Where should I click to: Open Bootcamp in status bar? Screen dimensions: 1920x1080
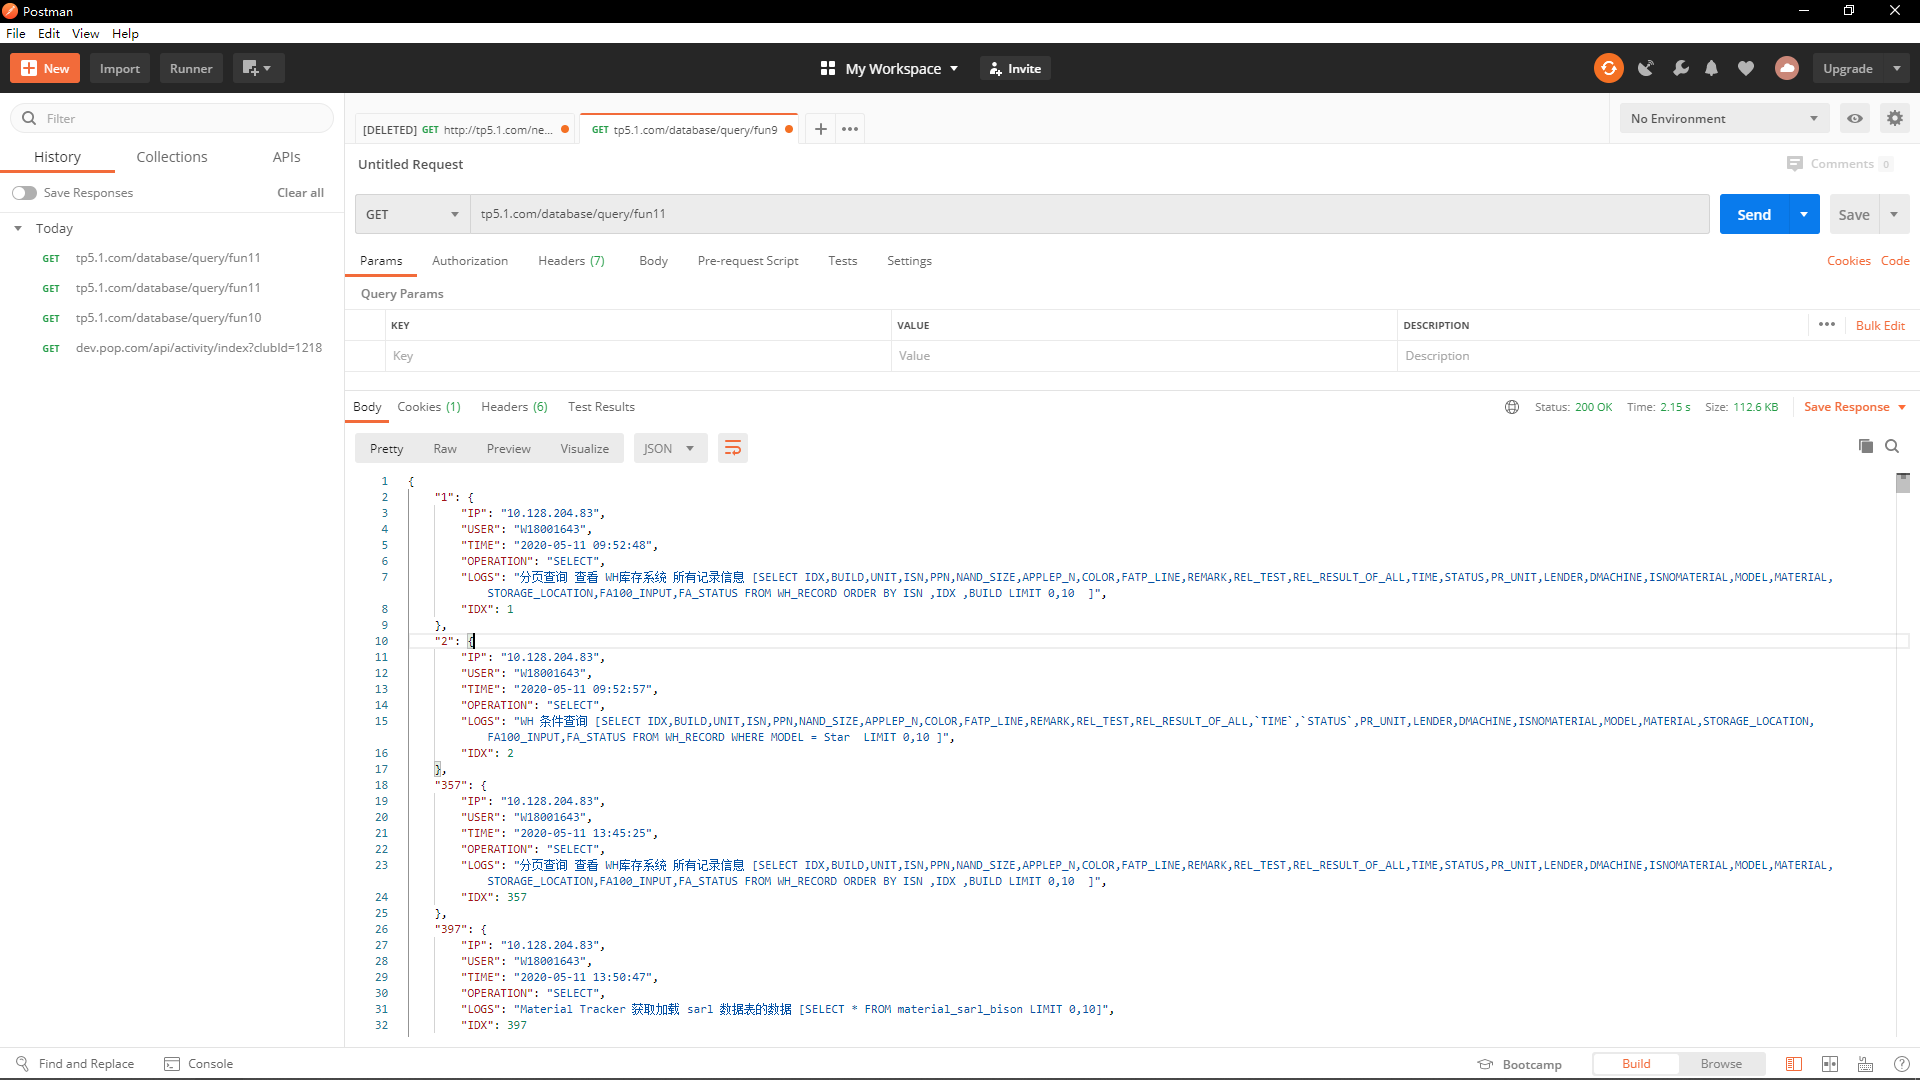[1520, 1064]
